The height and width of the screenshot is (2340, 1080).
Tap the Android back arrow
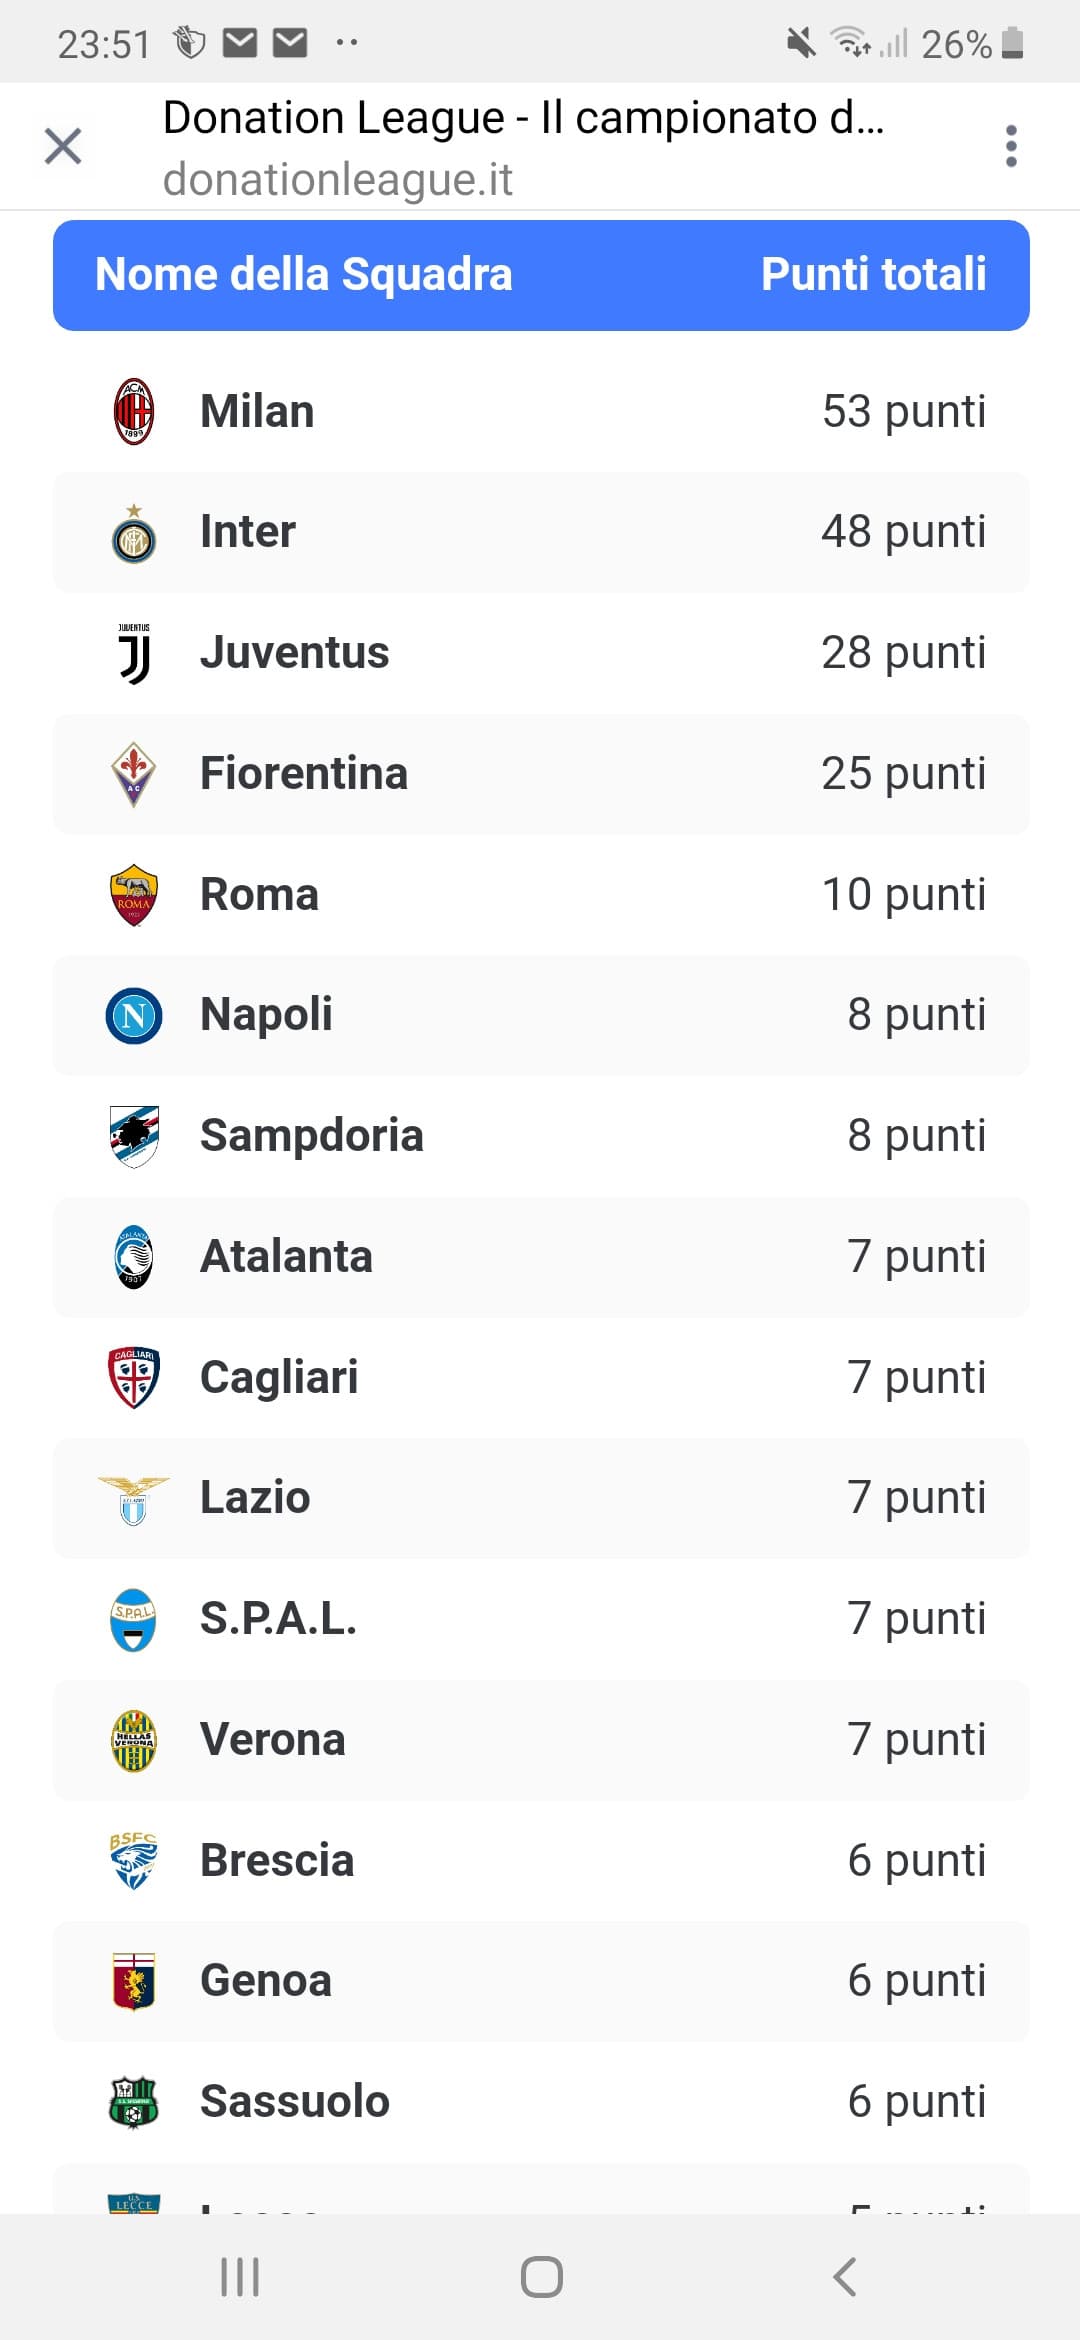pyautogui.click(x=844, y=2277)
